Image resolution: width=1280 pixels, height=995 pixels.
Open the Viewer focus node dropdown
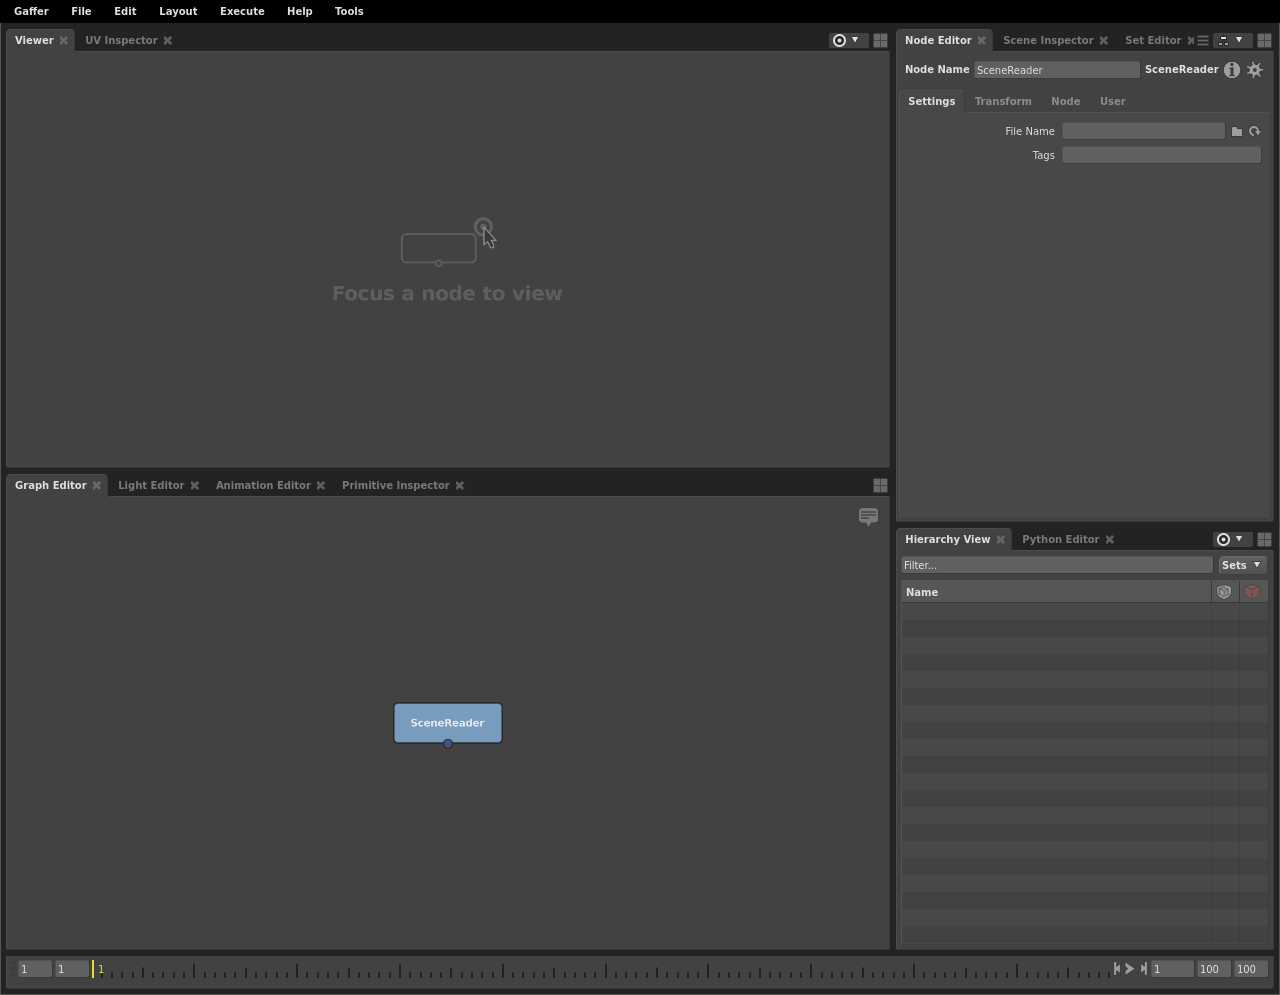click(846, 40)
